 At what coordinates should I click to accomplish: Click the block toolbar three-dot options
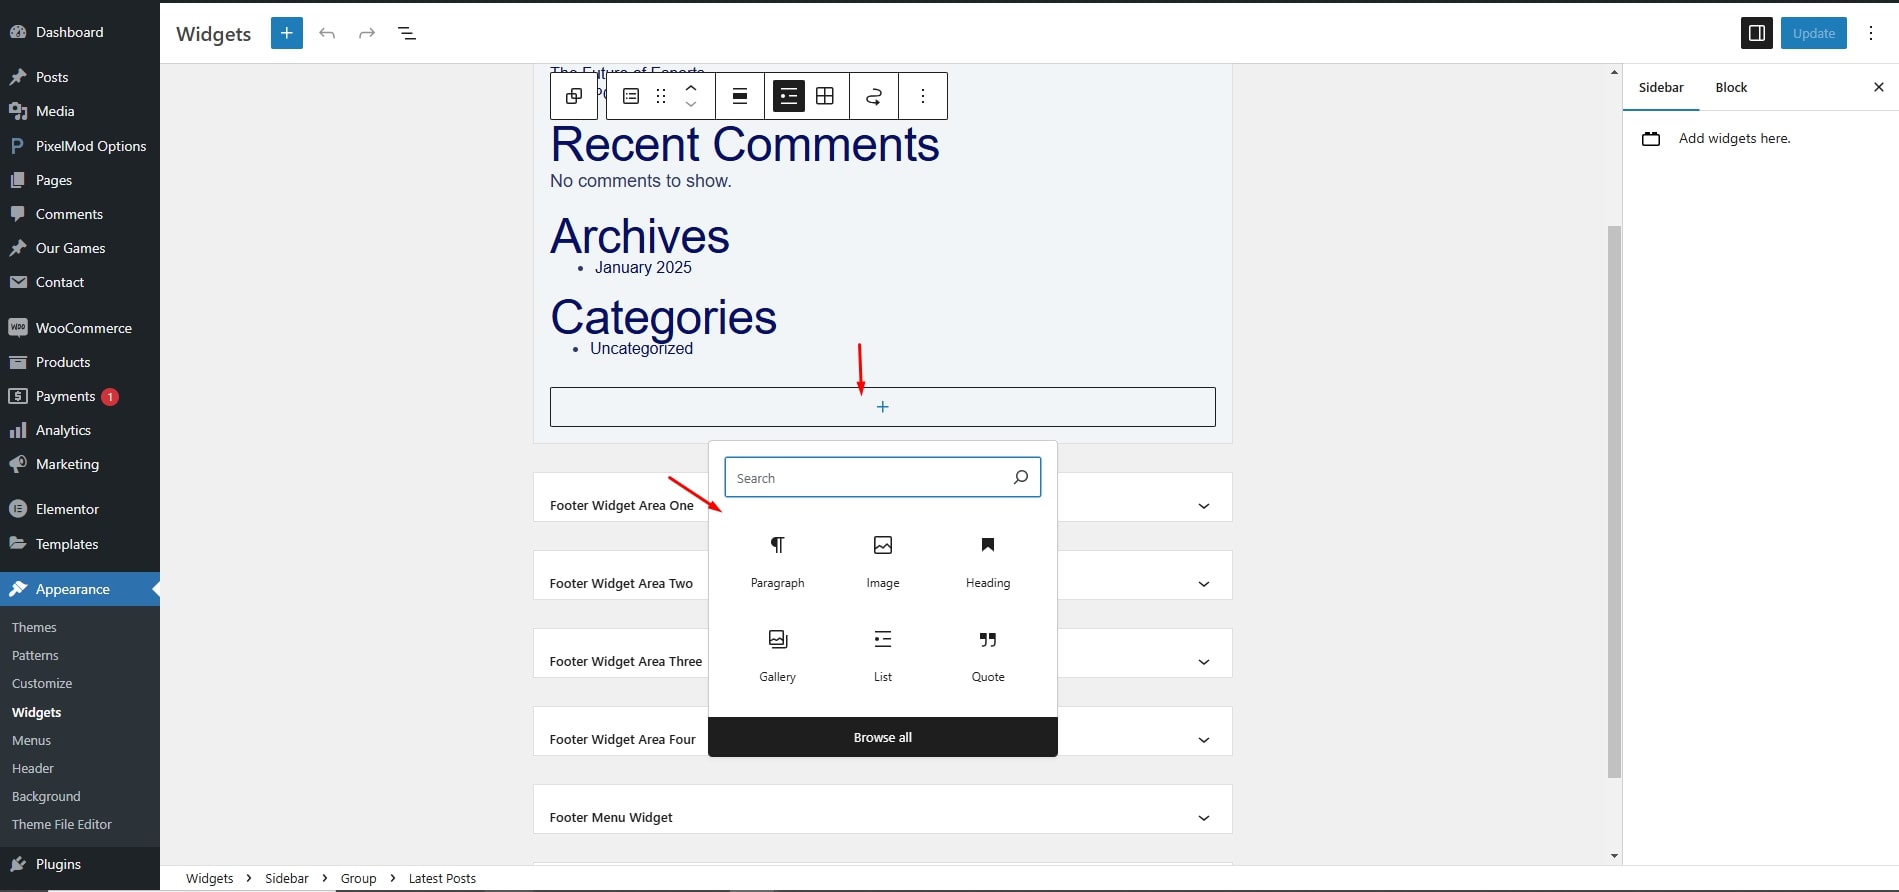pyautogui.click(x=923, y=96)
